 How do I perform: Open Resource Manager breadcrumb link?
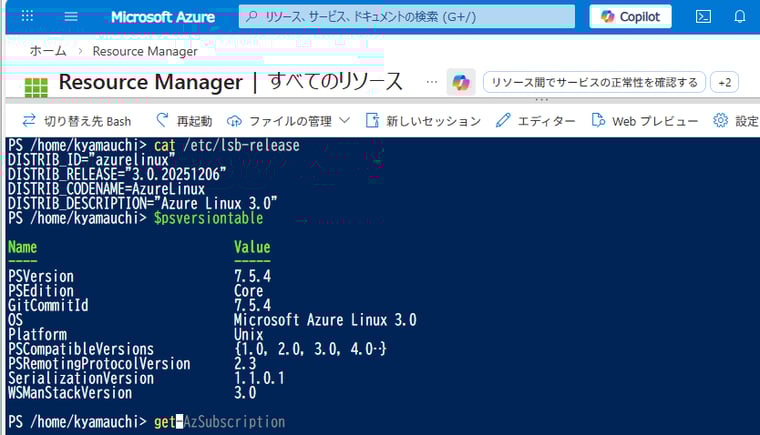[145, 51]
